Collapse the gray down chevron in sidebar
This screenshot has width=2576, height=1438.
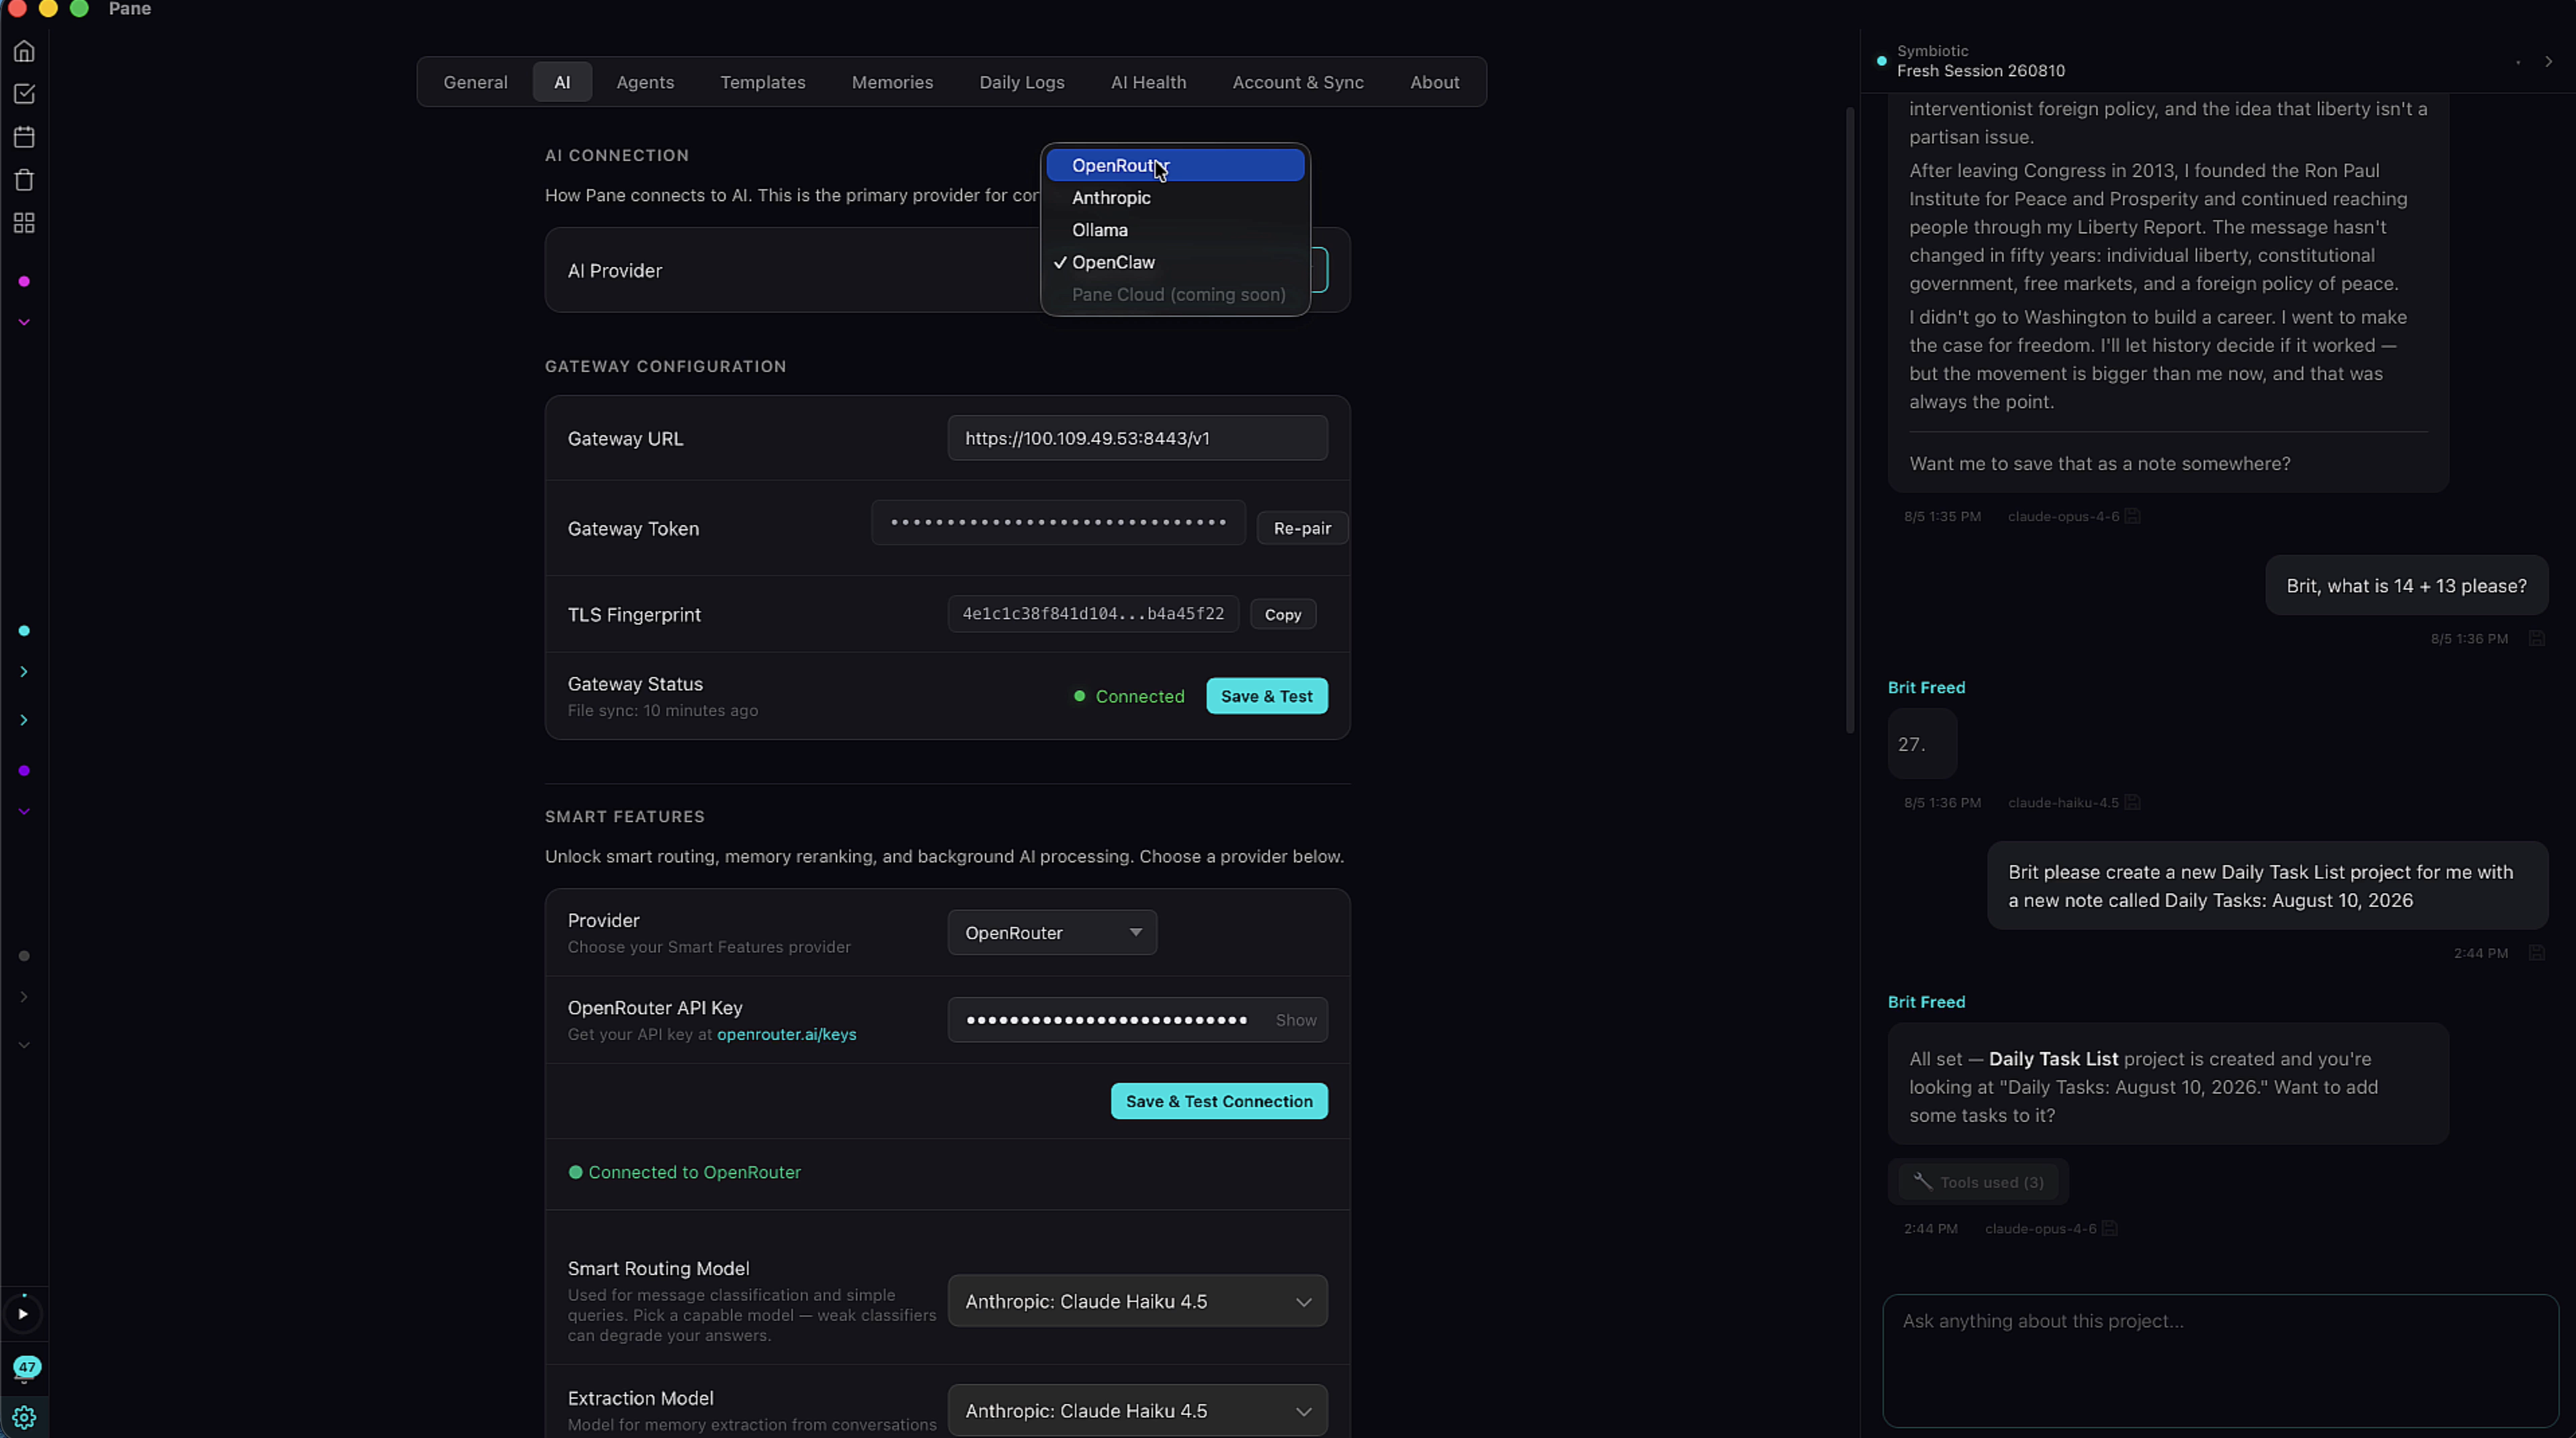(24, 1045)
